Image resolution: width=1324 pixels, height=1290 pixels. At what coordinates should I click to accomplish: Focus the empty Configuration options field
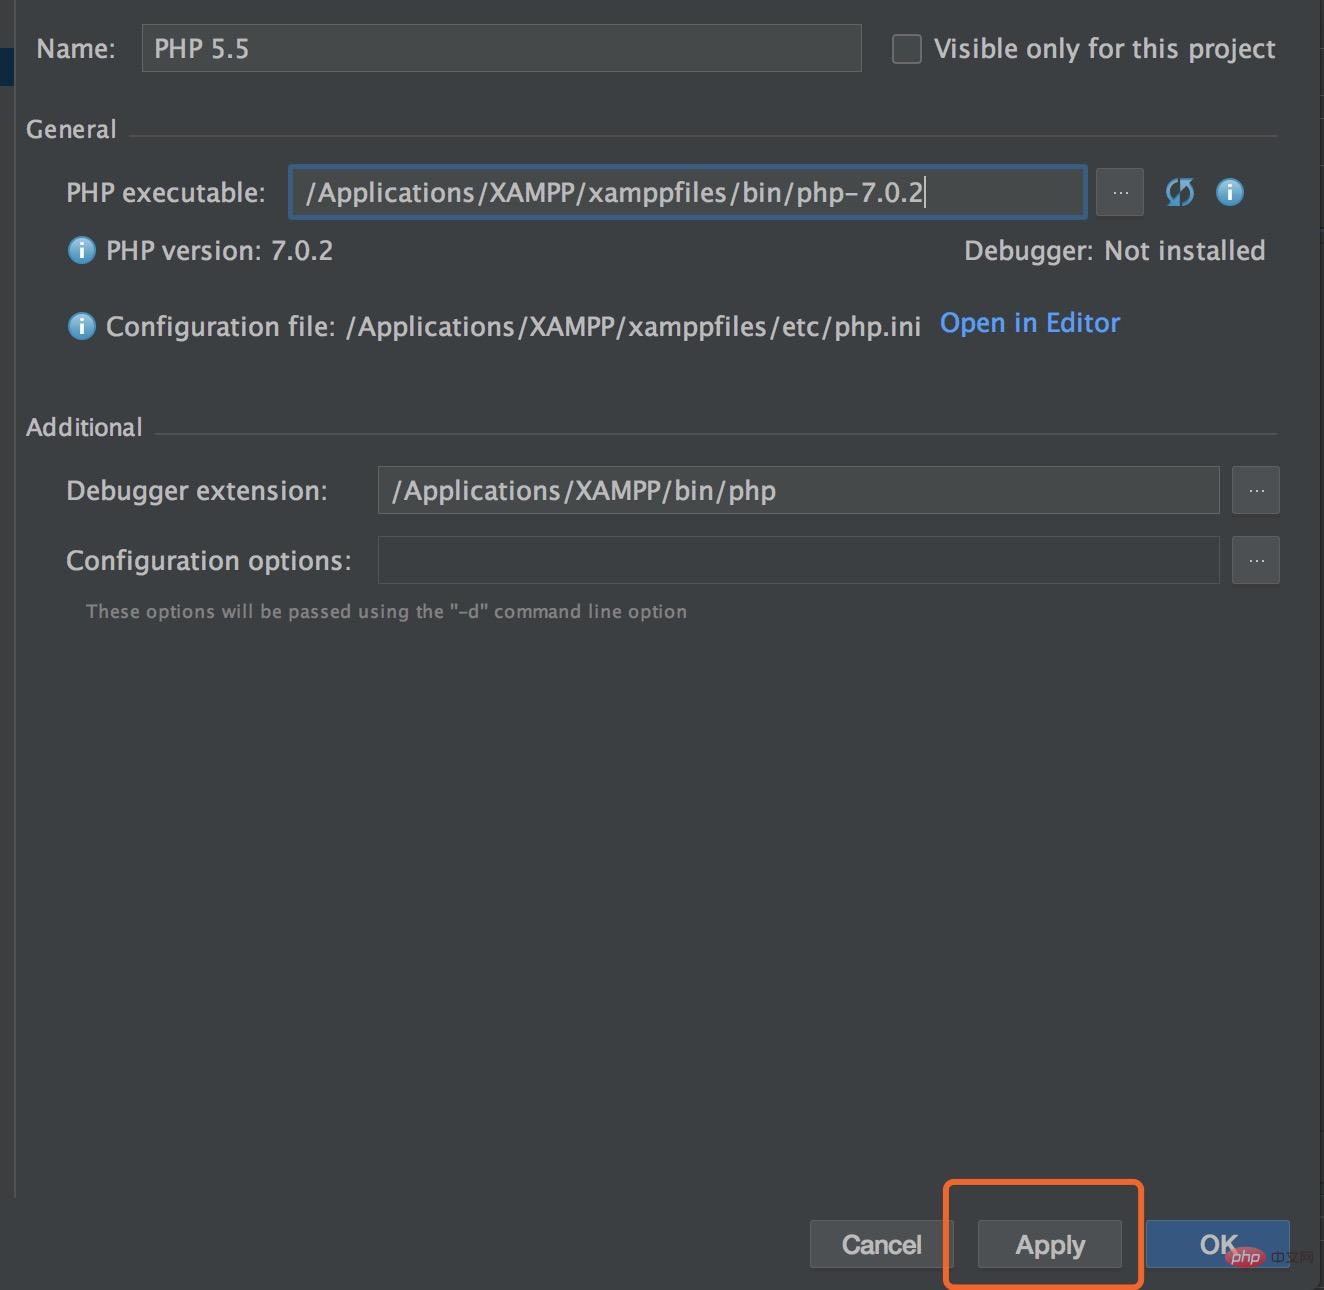tap(798, 560)
